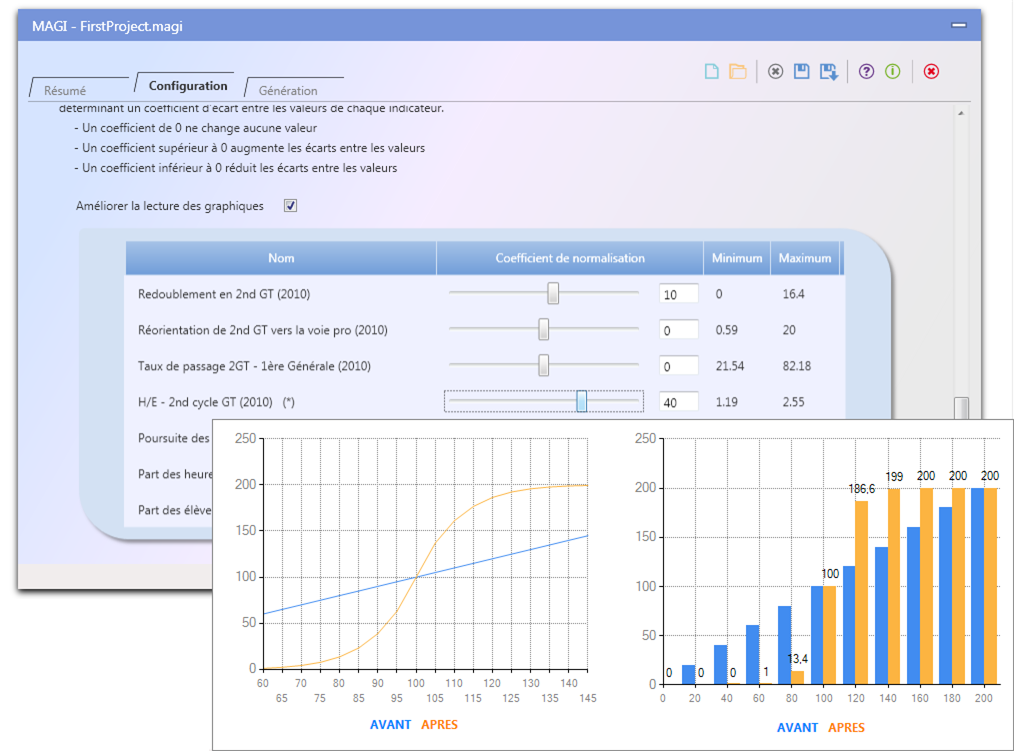1014x751 pixels.
Task: Open the Génération tab
Action: [x=288, y=90]
